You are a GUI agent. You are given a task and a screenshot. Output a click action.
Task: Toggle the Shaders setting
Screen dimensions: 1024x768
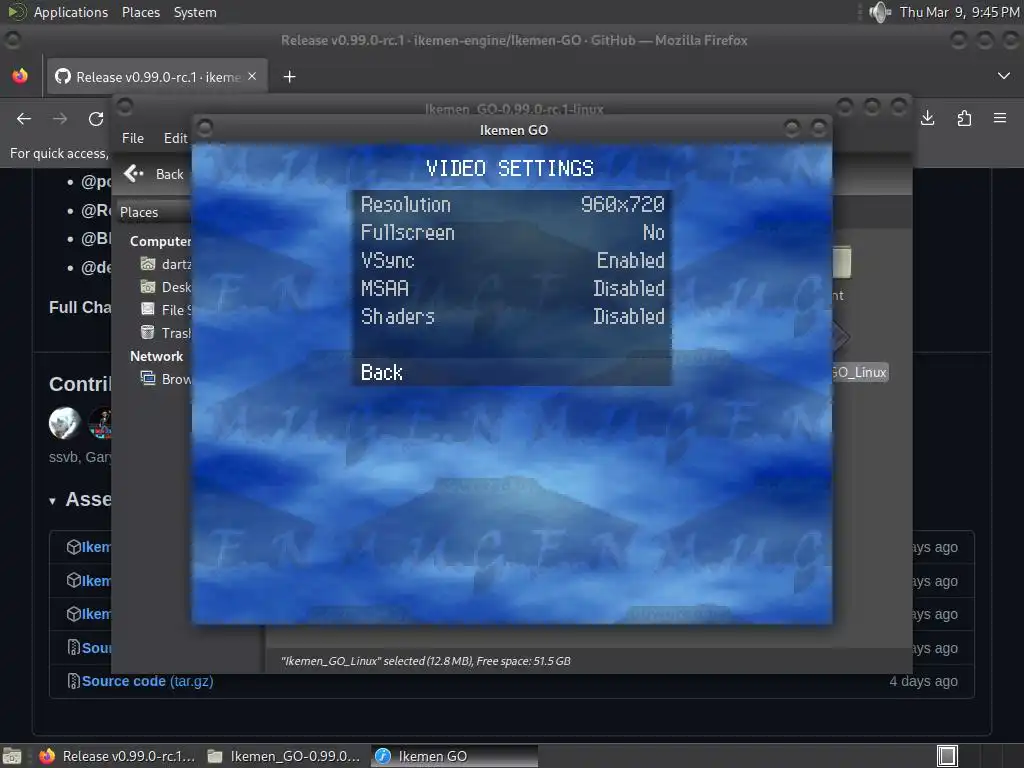[x=512, y=317]
